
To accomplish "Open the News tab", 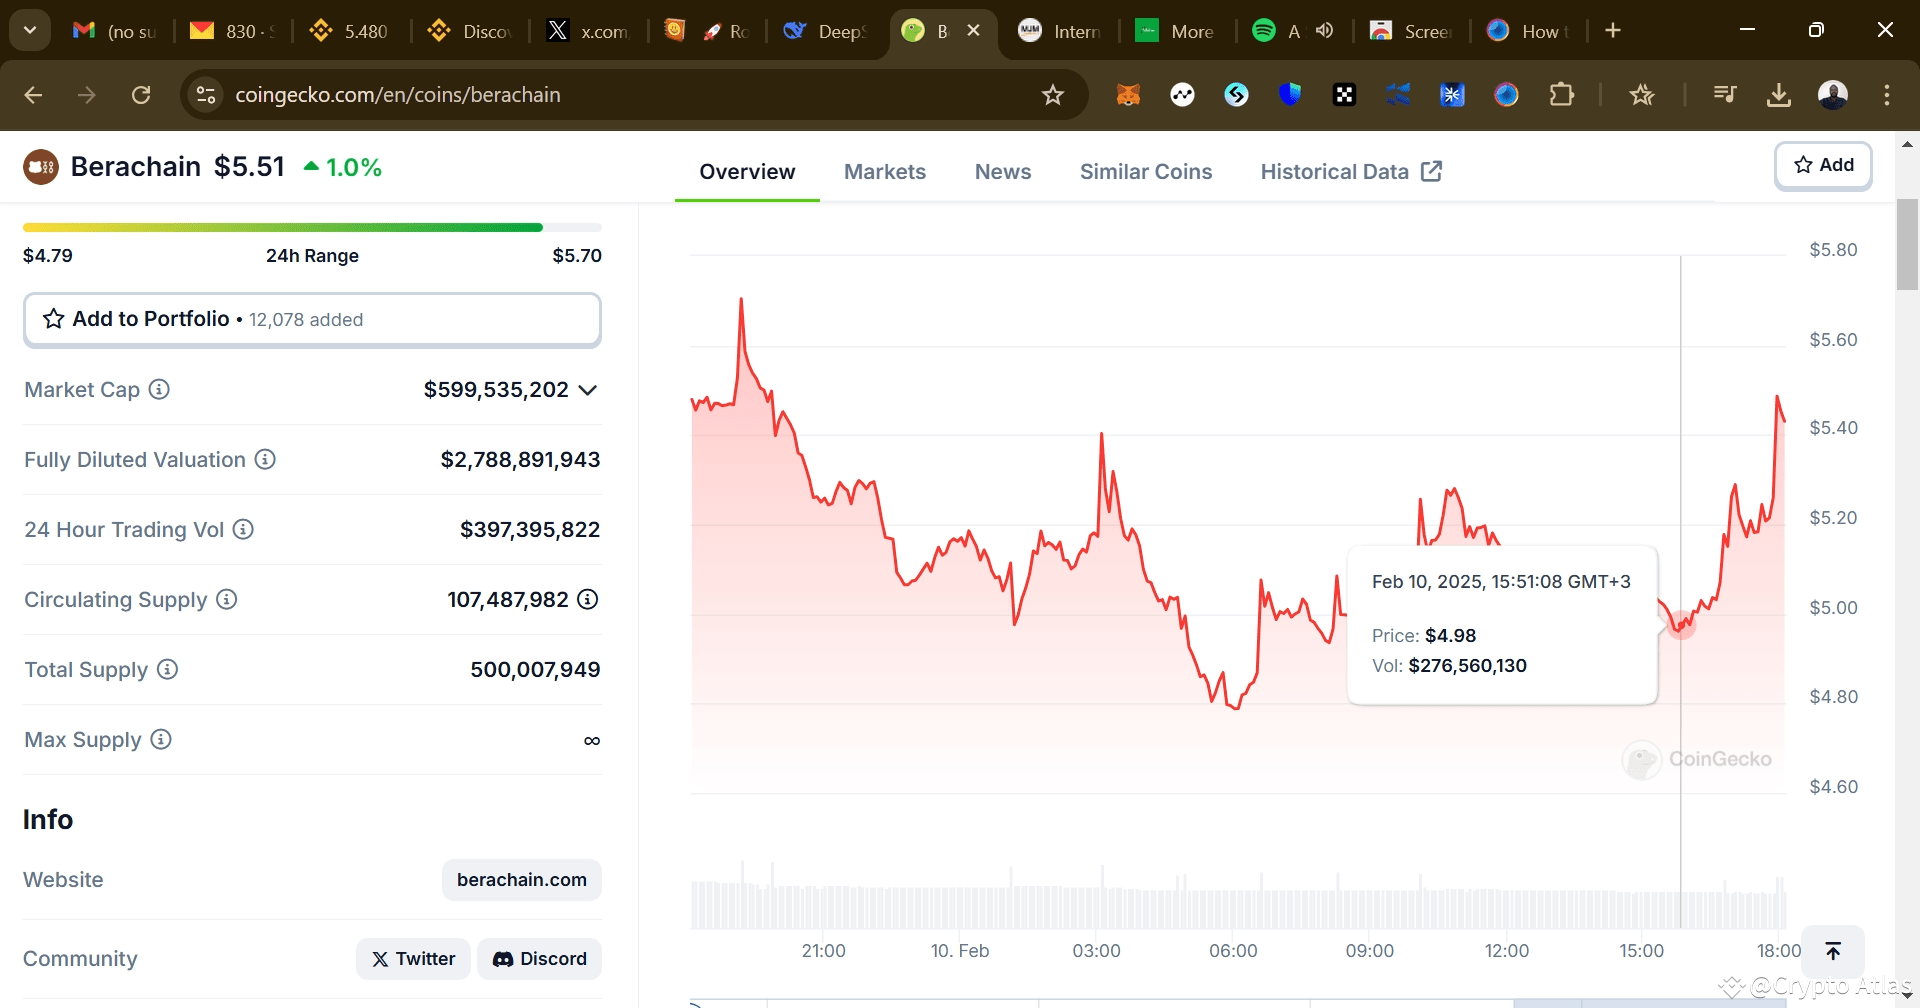I will coord(1003,172).
